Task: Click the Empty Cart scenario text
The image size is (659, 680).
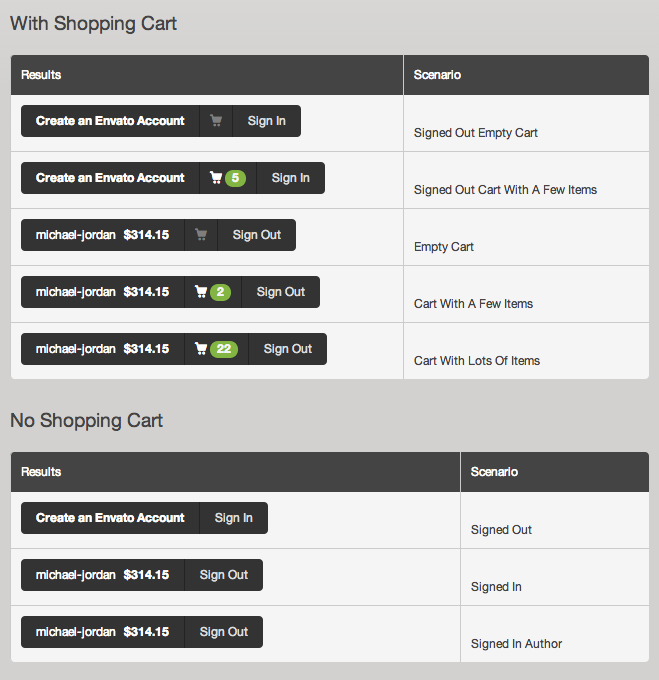Action: pos(444,247)
